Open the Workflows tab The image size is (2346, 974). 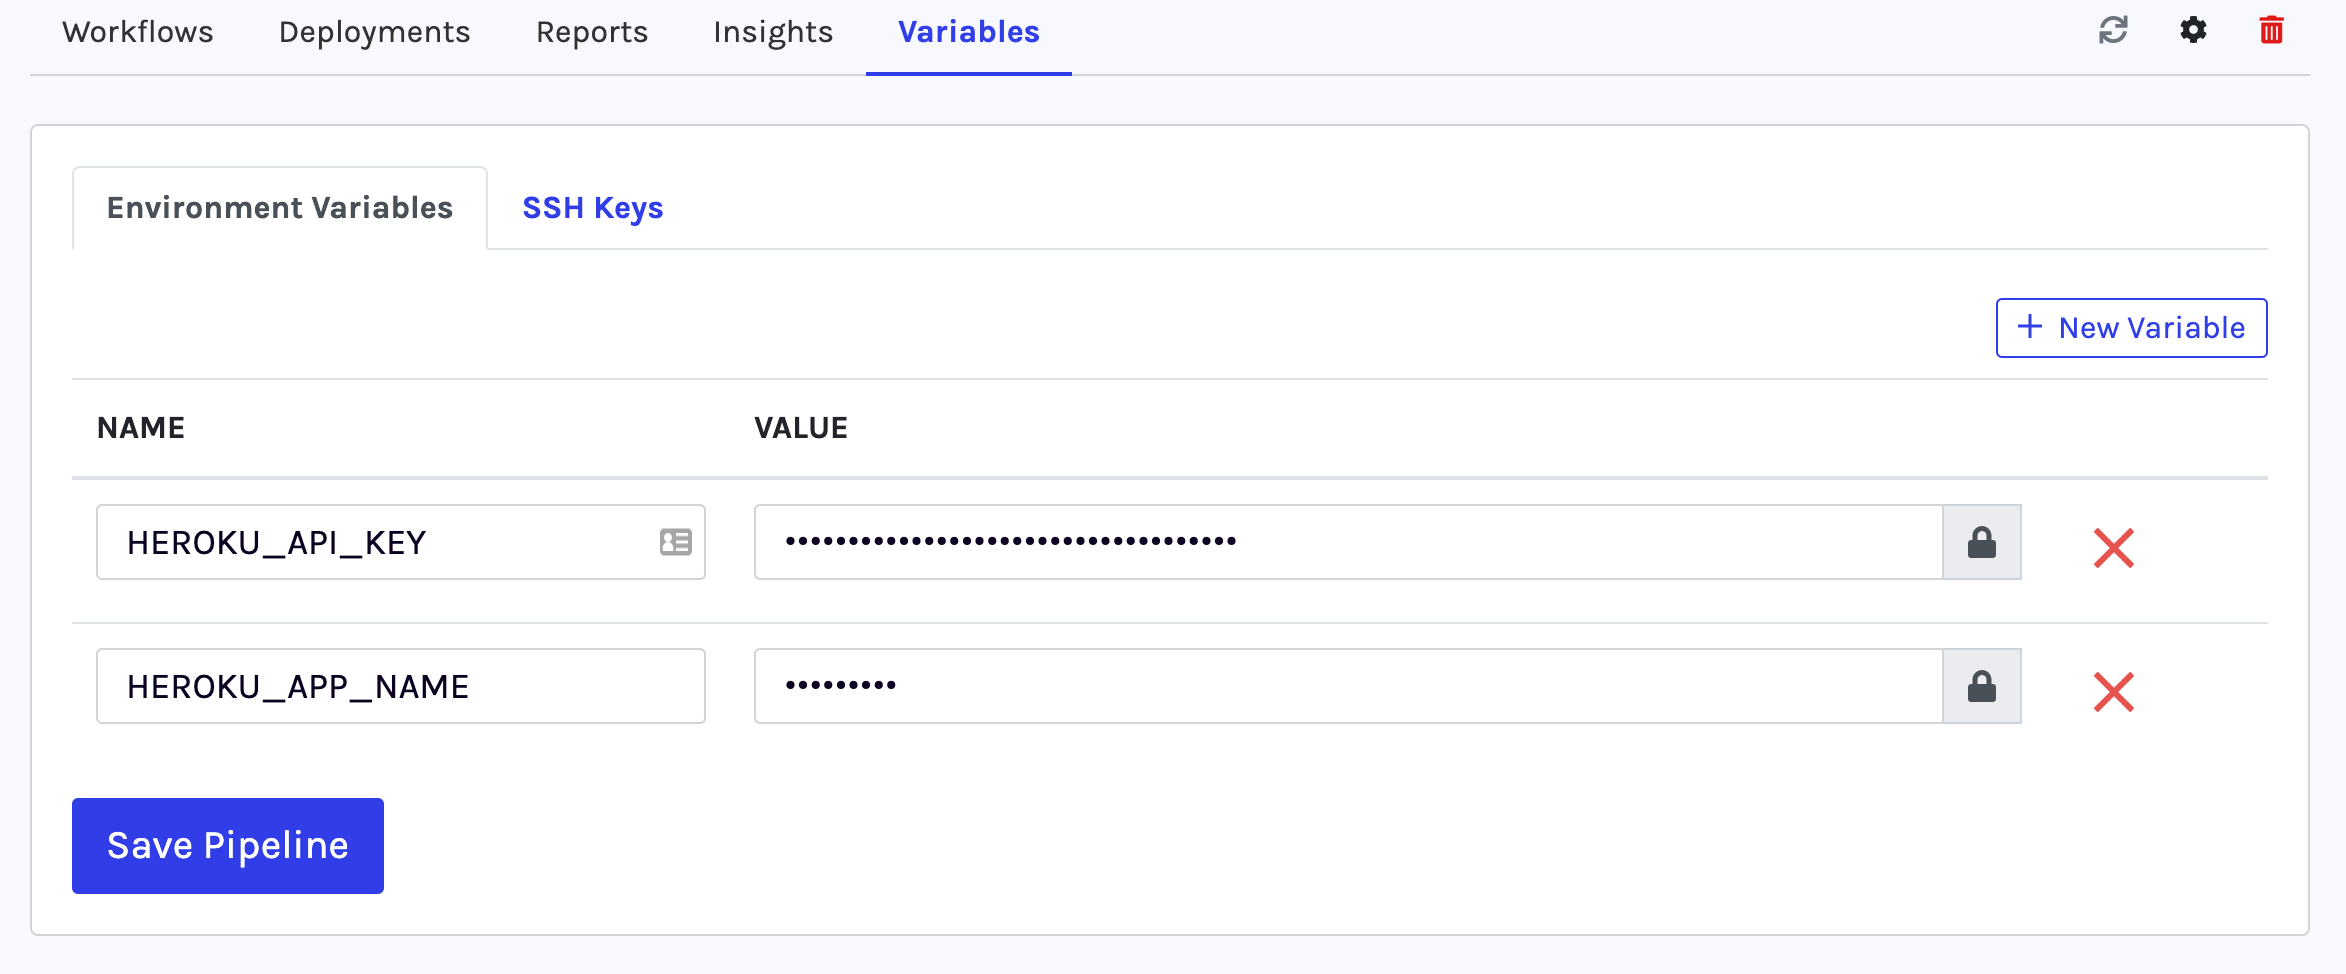pos(138,32)
